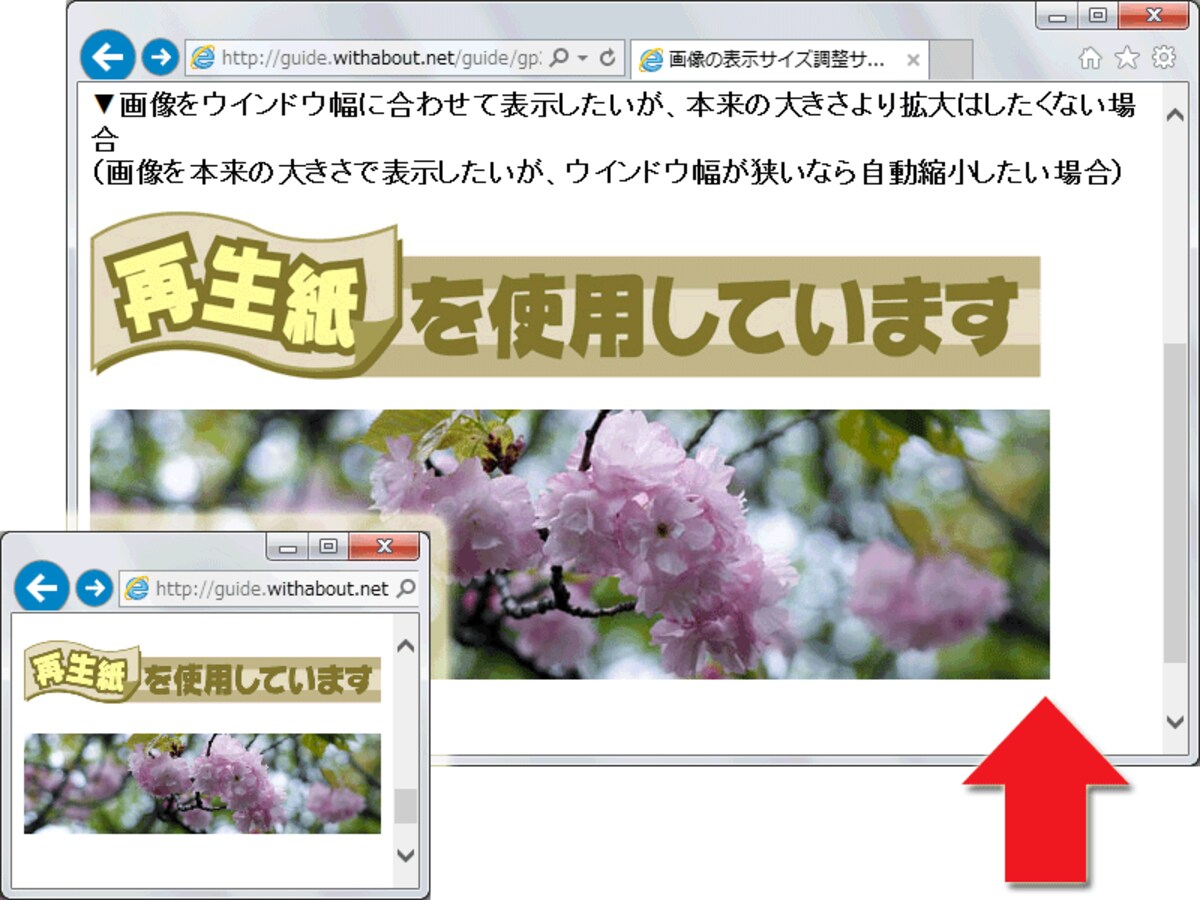Minimize the small browser window
The width and height of the screenshot is (1200, 900).
(288, 547)
